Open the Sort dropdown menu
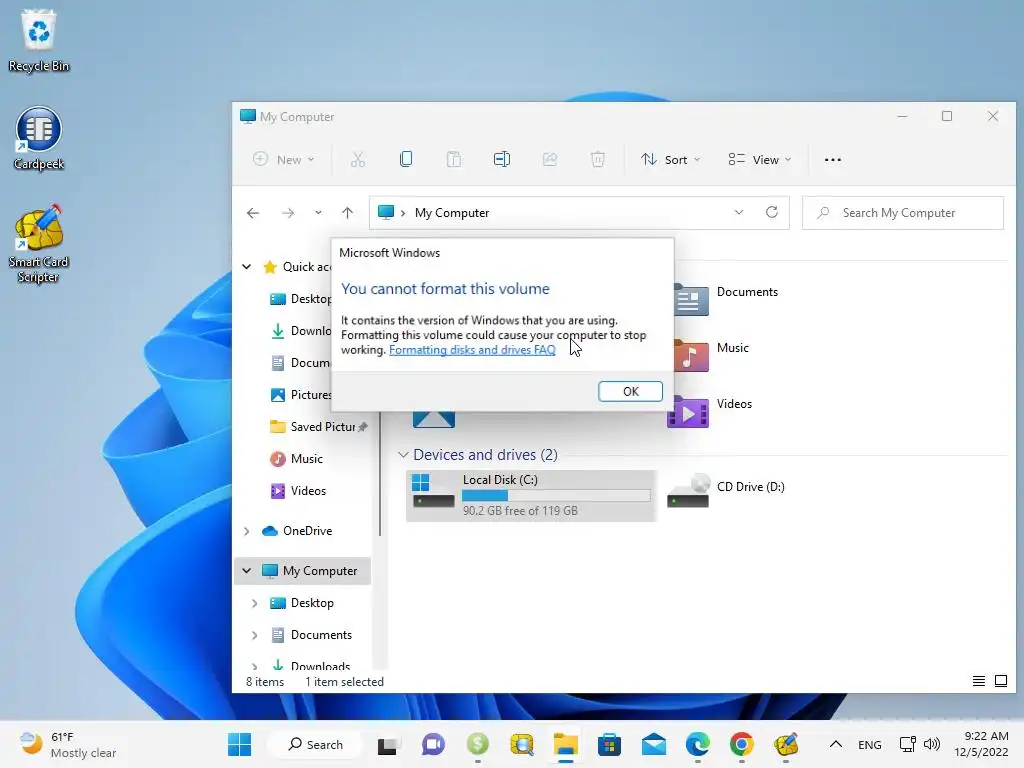 tap(671, 159)
